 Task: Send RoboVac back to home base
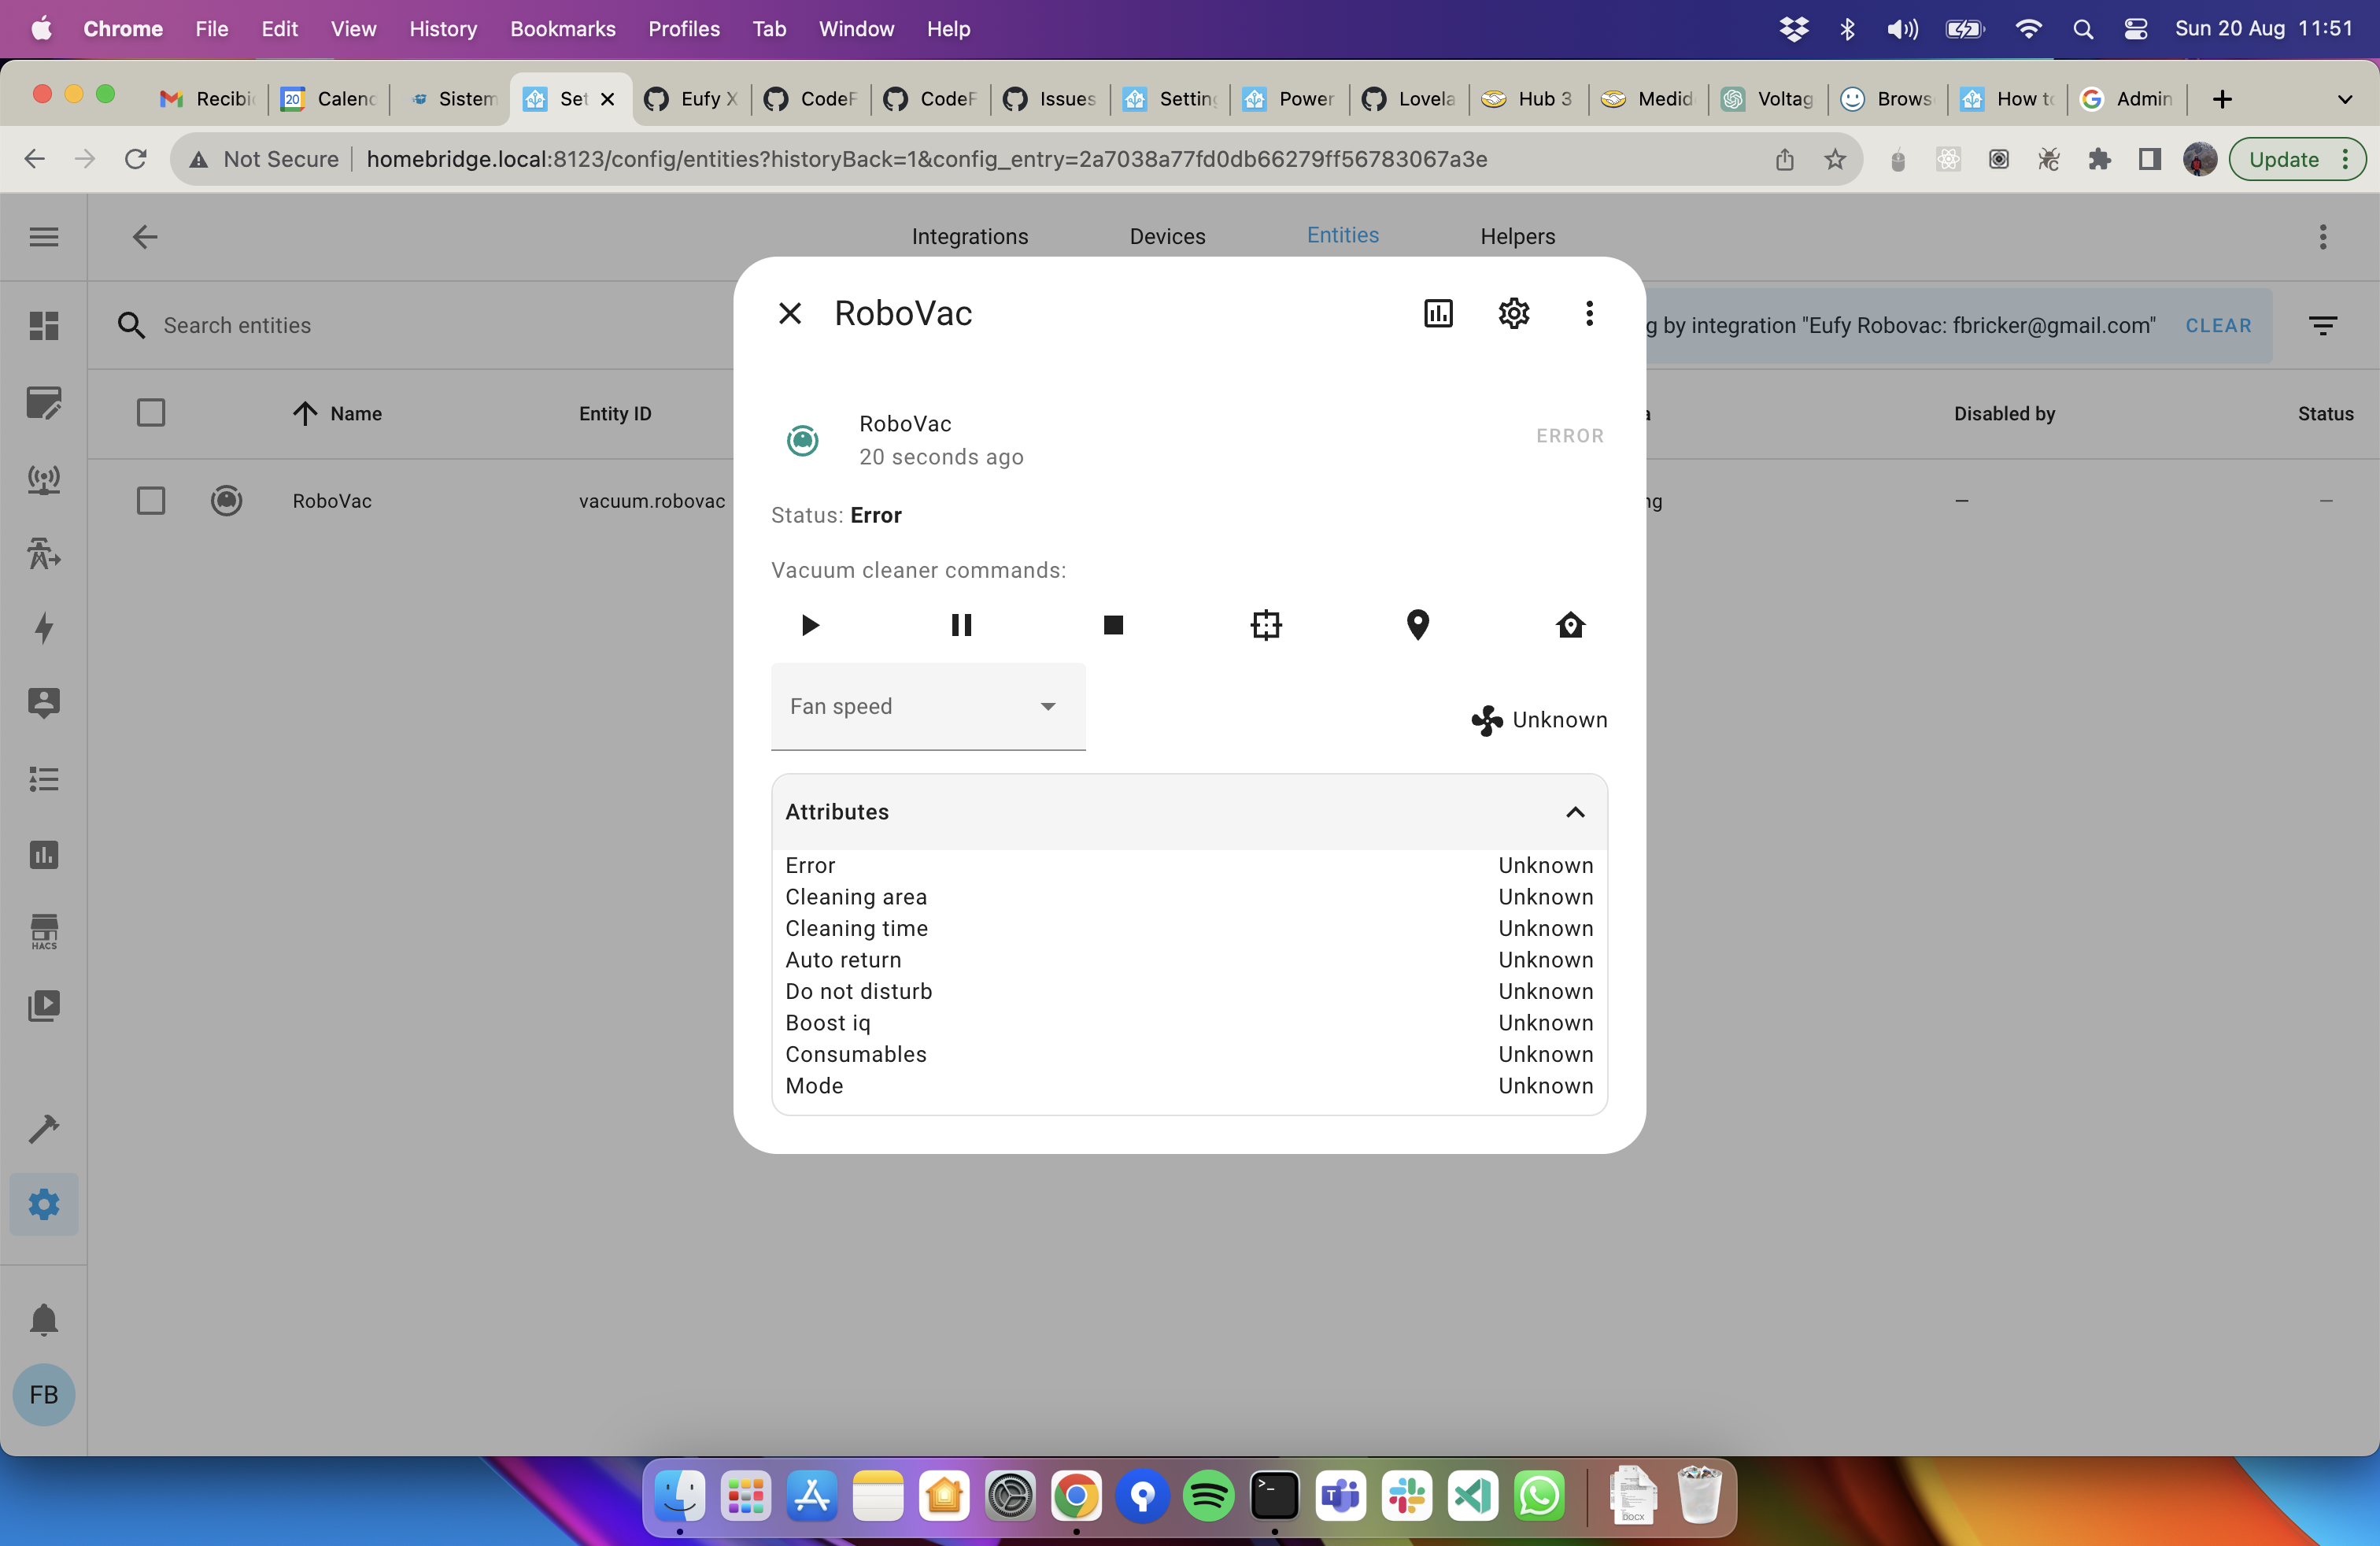[1569, 625]
